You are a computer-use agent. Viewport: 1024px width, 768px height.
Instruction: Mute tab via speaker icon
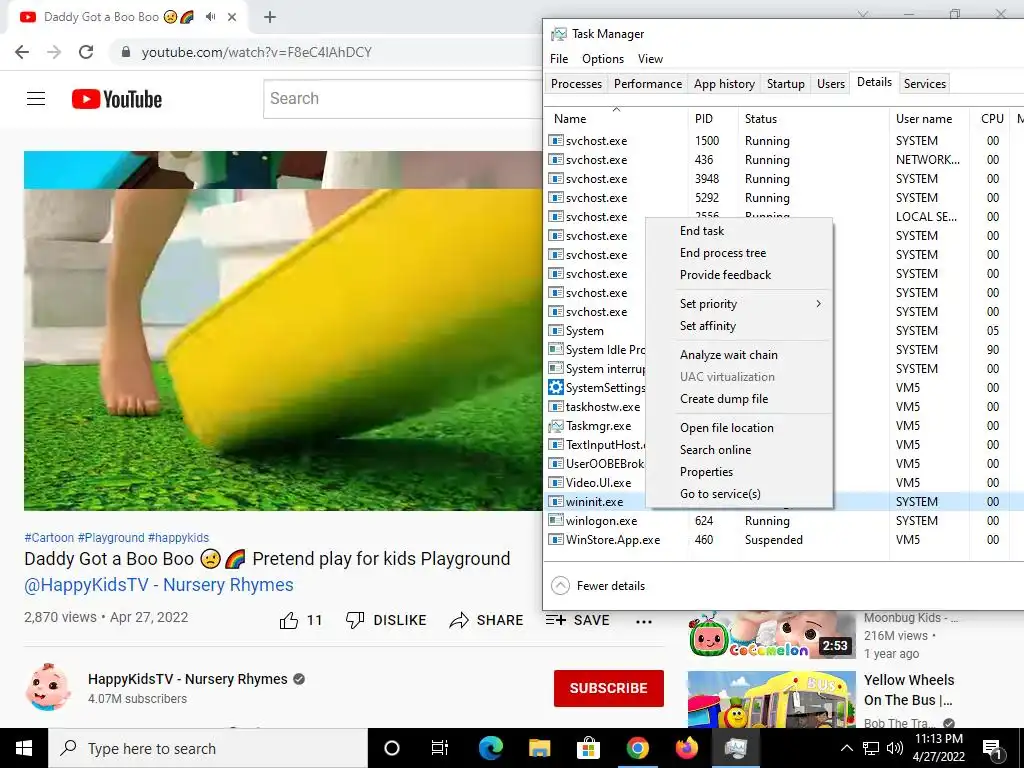[x=210, y=17]
